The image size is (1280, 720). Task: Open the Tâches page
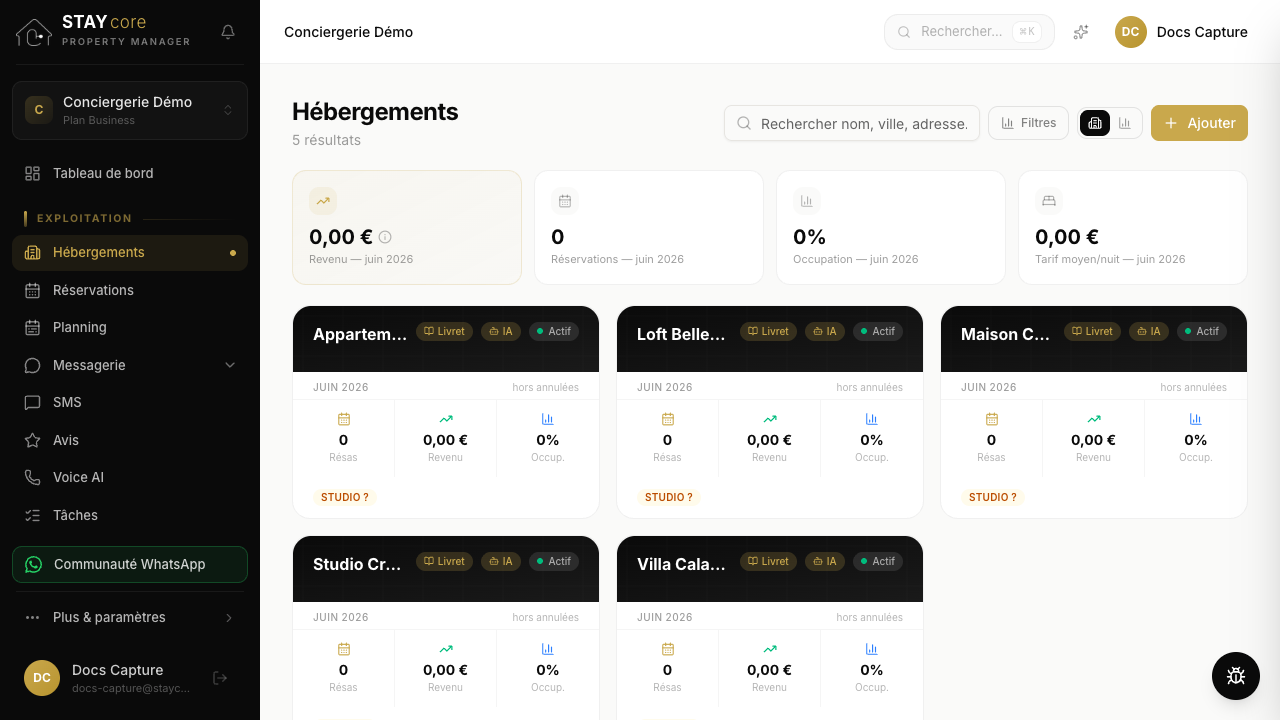tap(130, 515)
